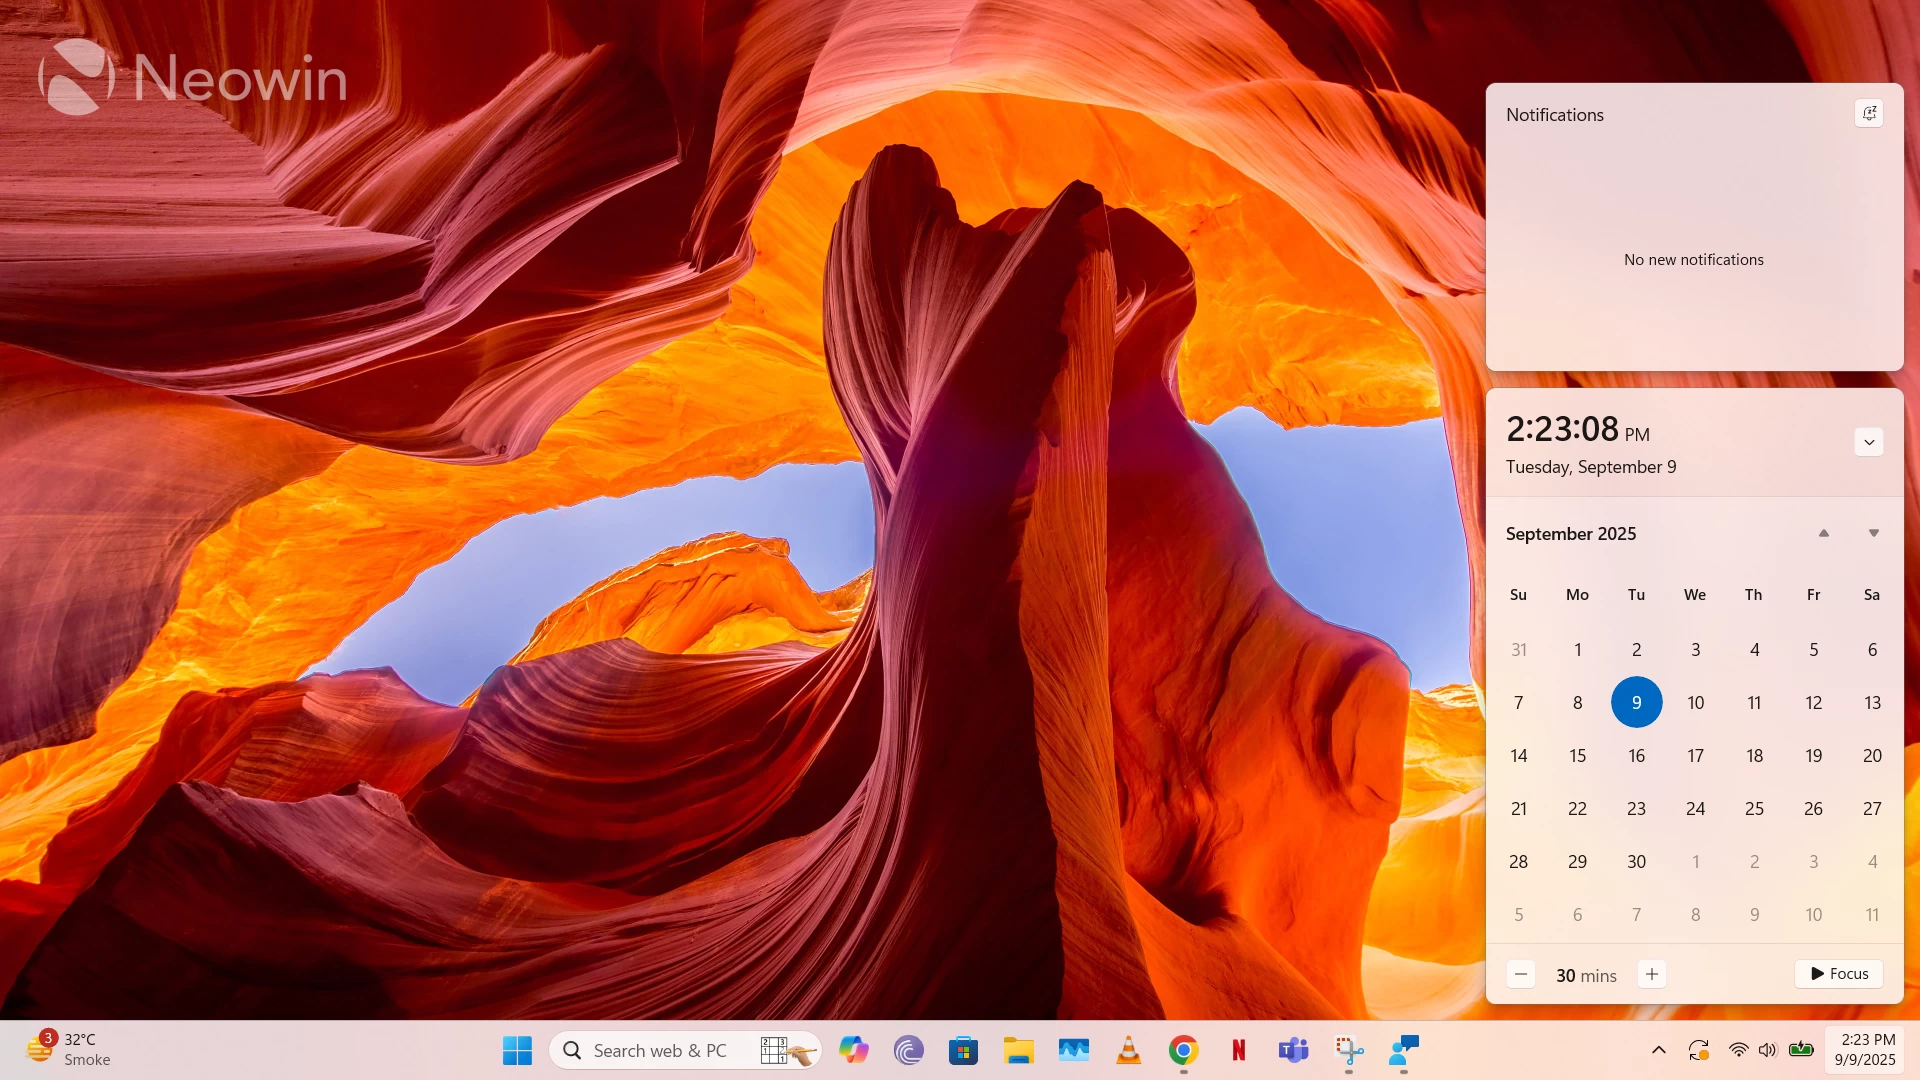Decrease the focus duration with minus

pyautogui.click(x=1521, y=973)
